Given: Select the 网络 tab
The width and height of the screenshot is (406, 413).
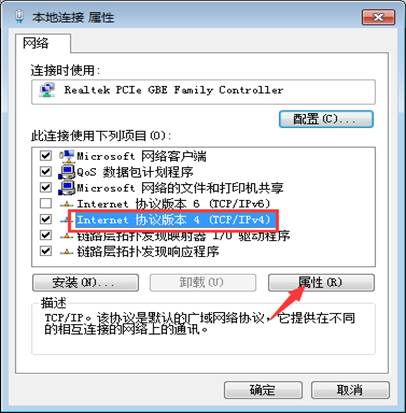Looking at the screenshot, I should pos(36,43).
